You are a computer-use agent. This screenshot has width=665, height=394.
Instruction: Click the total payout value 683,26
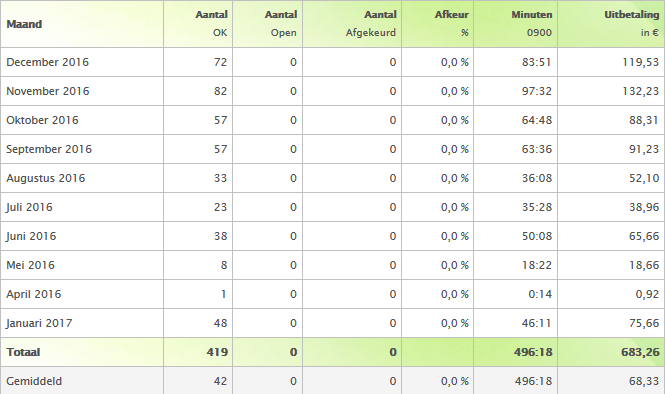coord(640,352)
